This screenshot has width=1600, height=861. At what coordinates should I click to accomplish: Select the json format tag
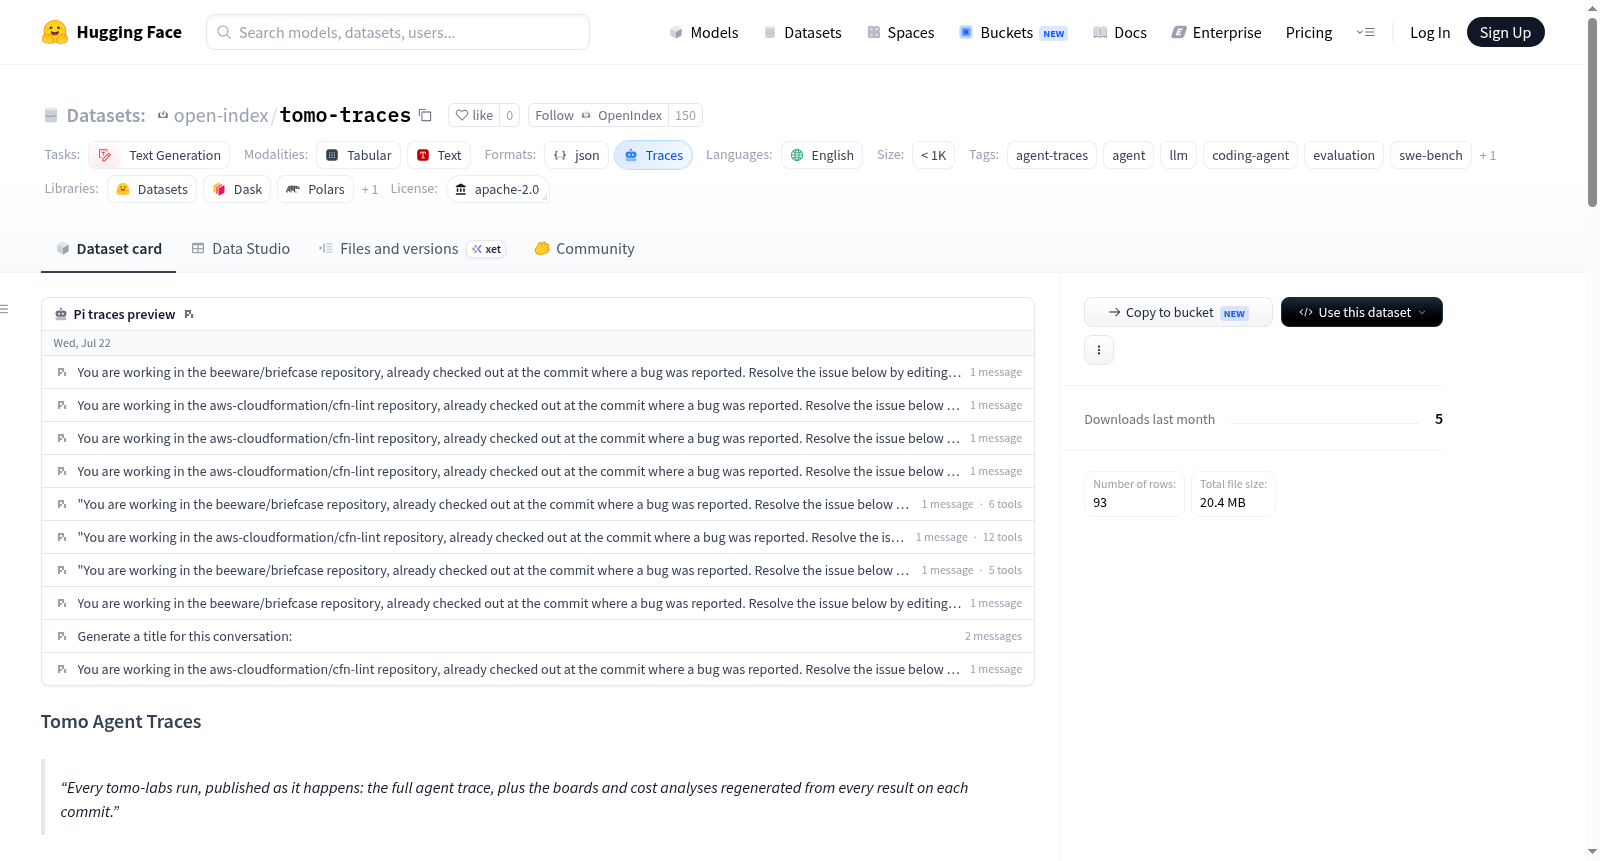click(577, 155)
